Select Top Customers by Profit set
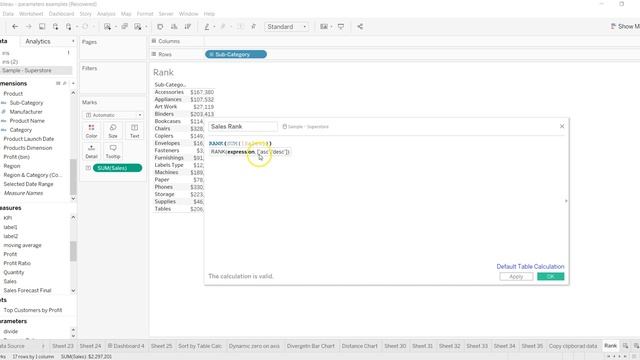 click(x=33, y=310)
